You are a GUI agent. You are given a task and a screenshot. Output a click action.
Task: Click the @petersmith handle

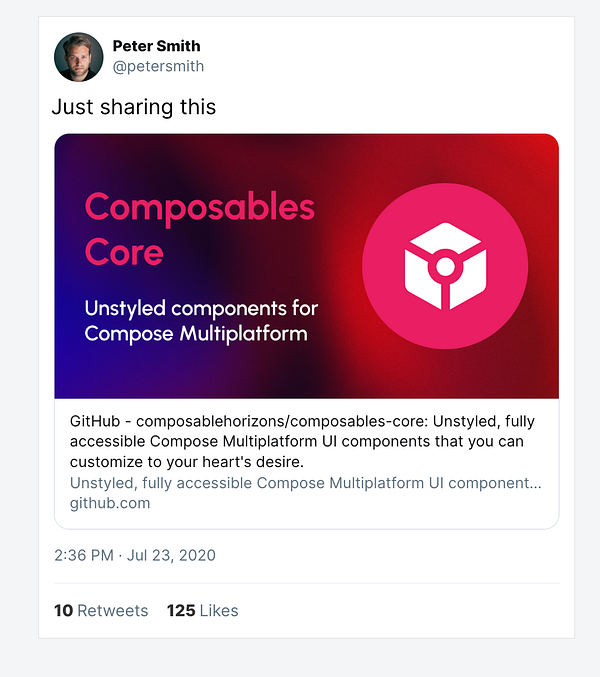[158, 66]
